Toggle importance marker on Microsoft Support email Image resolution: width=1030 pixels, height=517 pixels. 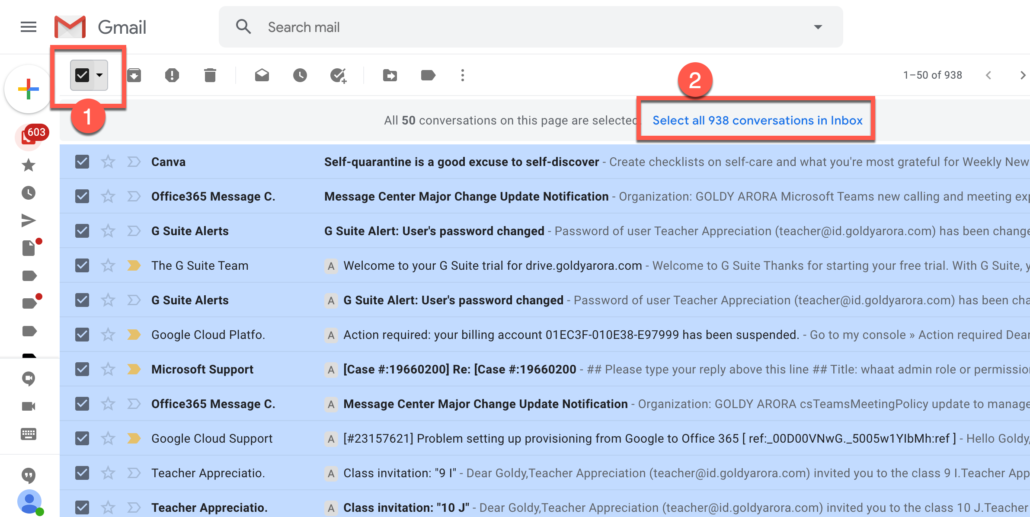click(134, 369)
